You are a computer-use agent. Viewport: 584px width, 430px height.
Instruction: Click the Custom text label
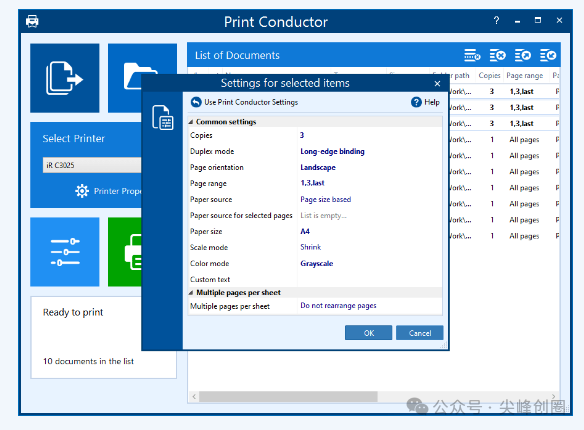pos(210,279)
